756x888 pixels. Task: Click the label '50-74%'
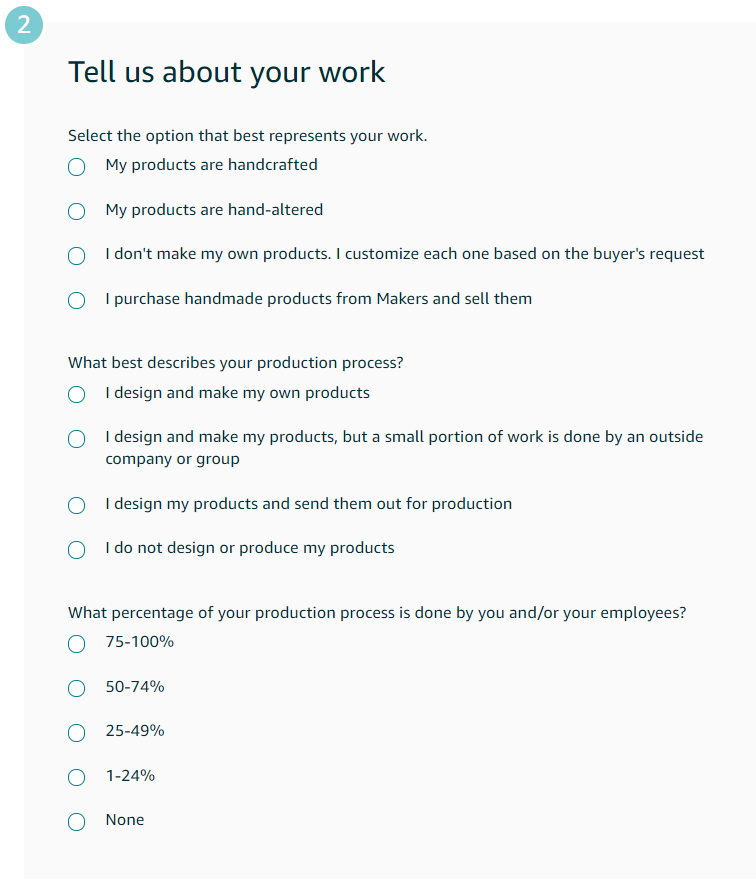134,686
